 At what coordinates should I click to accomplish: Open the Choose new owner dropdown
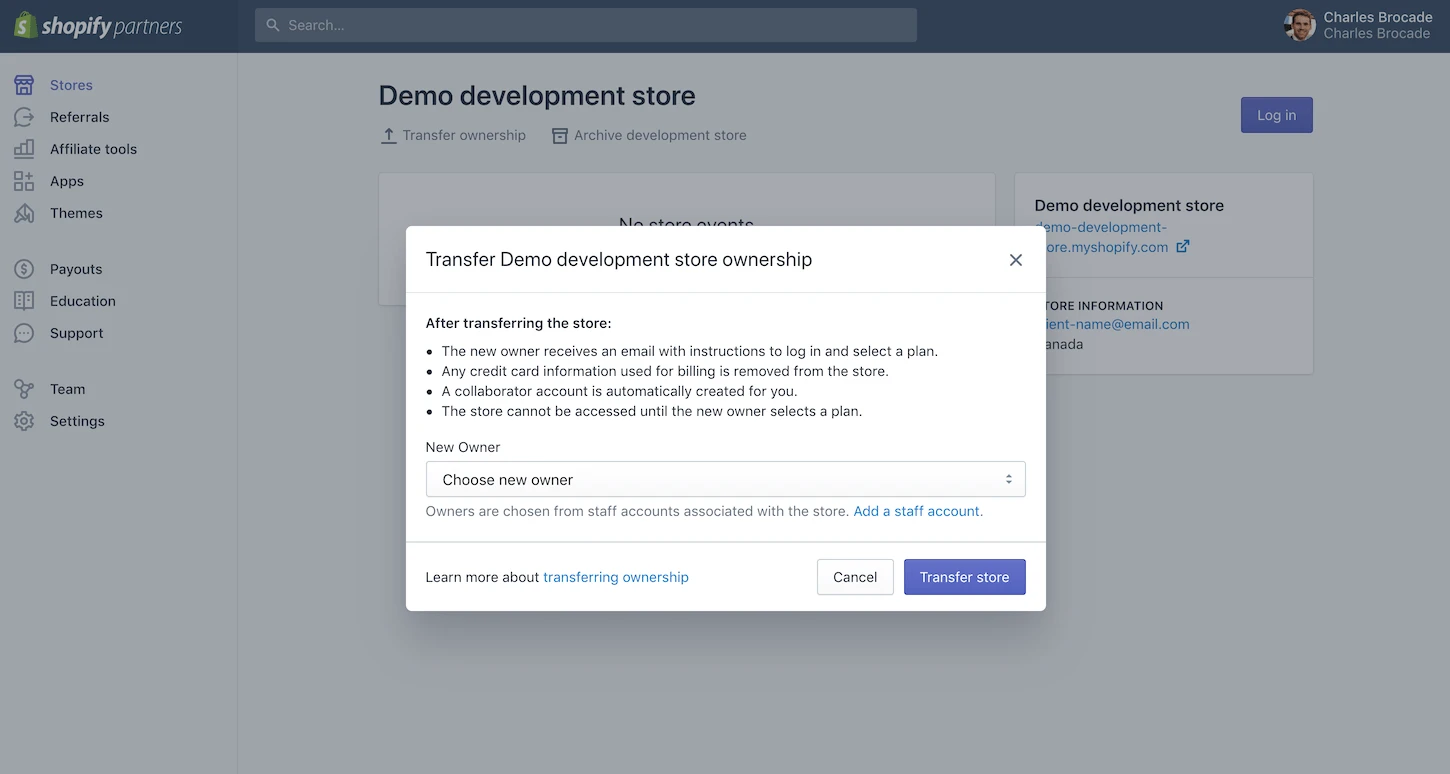coord(726,479)
